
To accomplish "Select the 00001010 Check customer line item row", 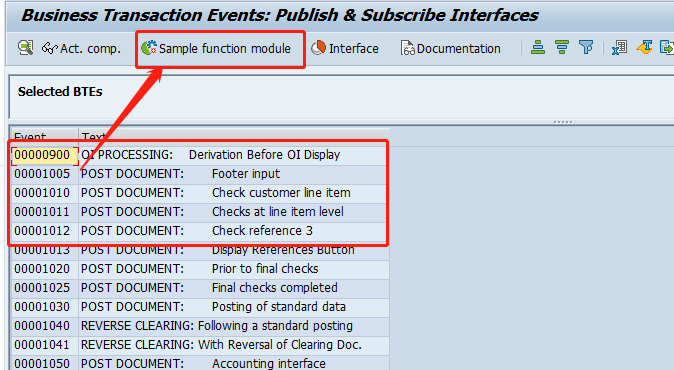I will coord(199,193).
